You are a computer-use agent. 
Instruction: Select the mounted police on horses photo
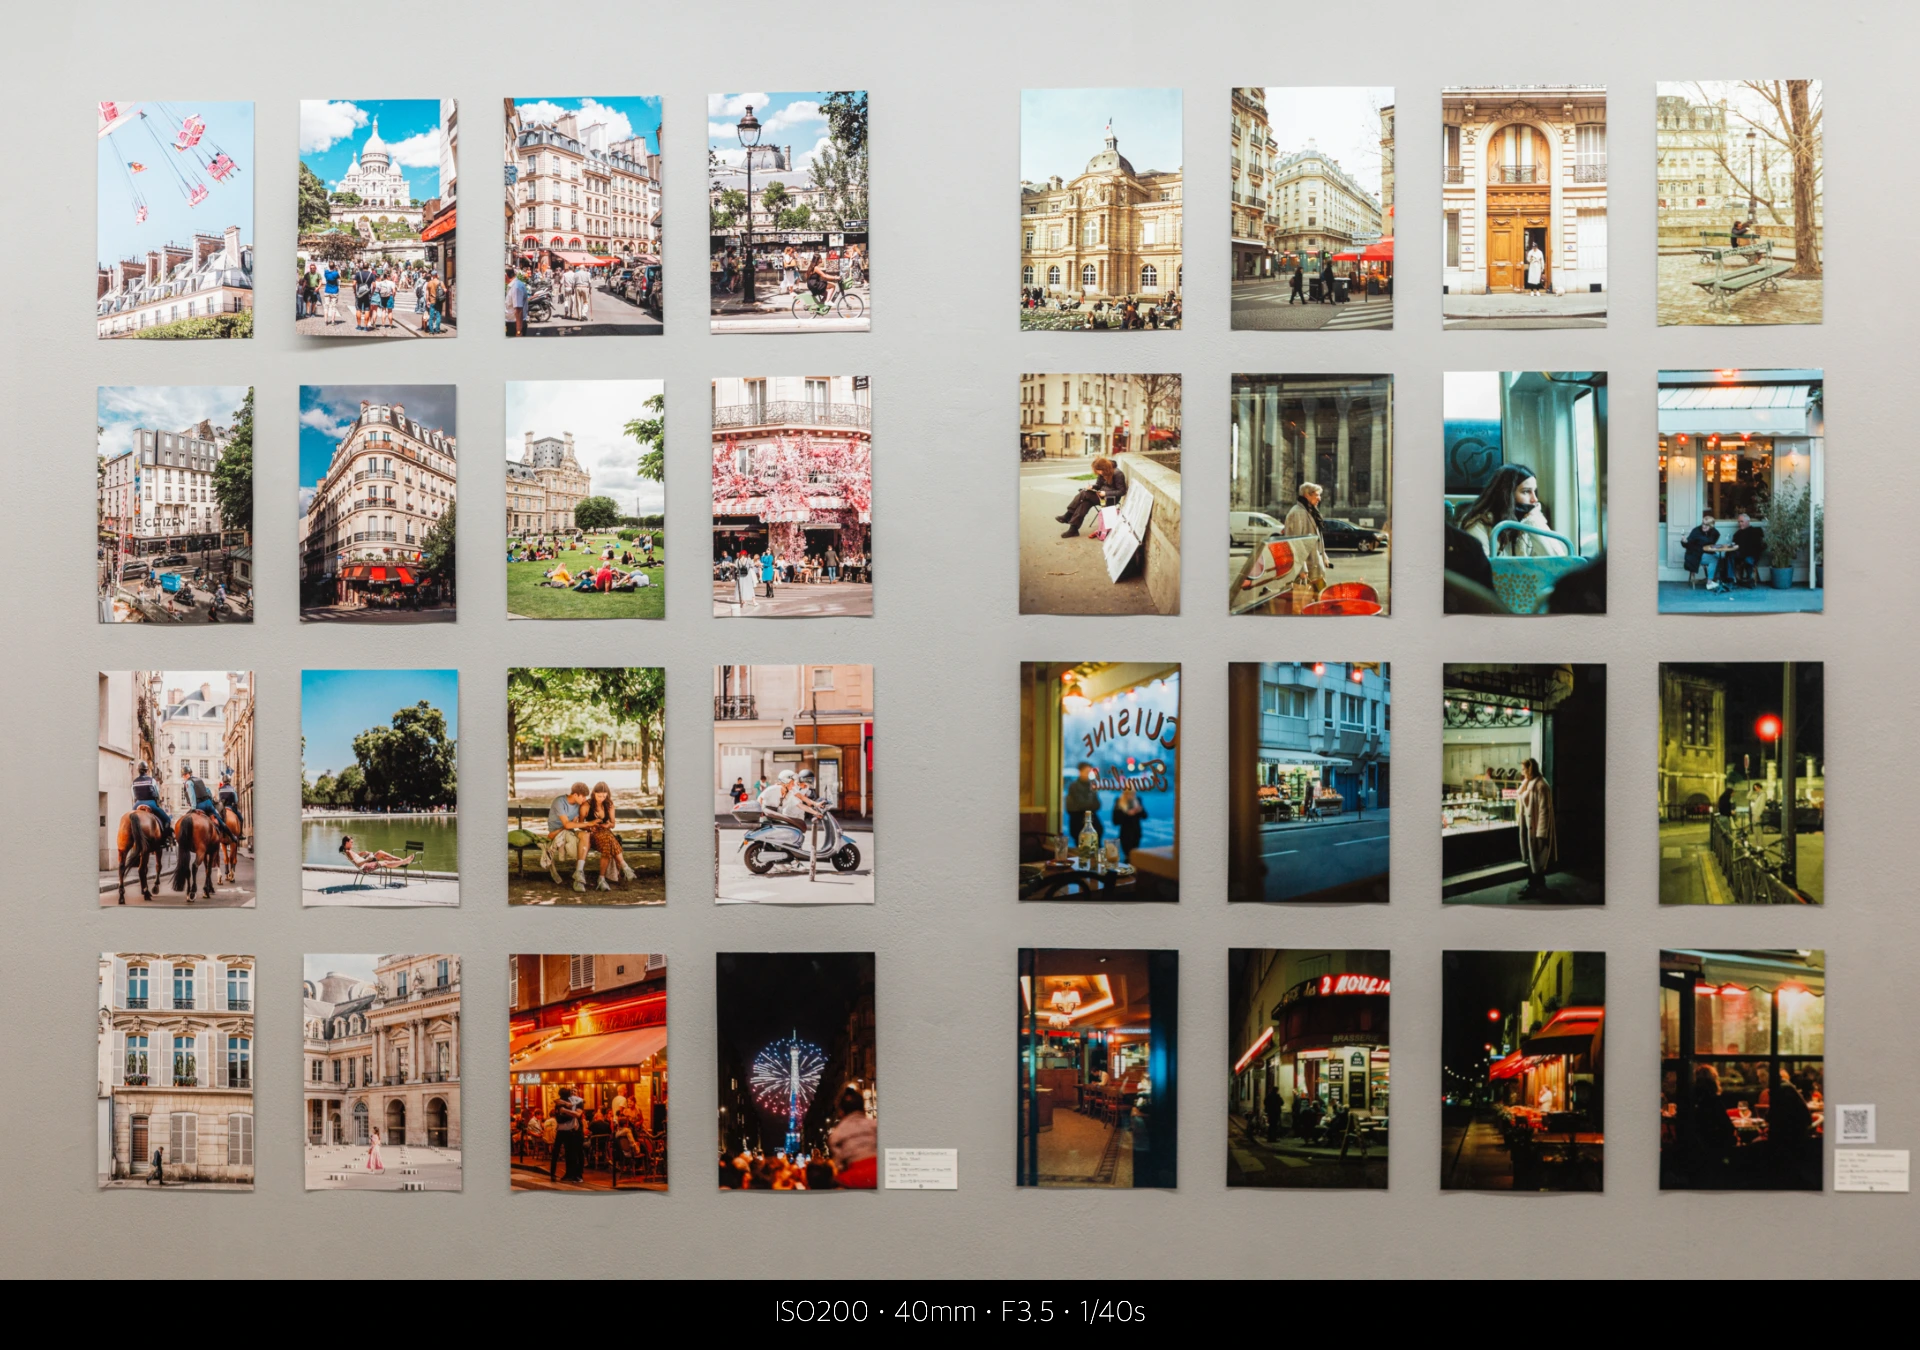point(177,789)
